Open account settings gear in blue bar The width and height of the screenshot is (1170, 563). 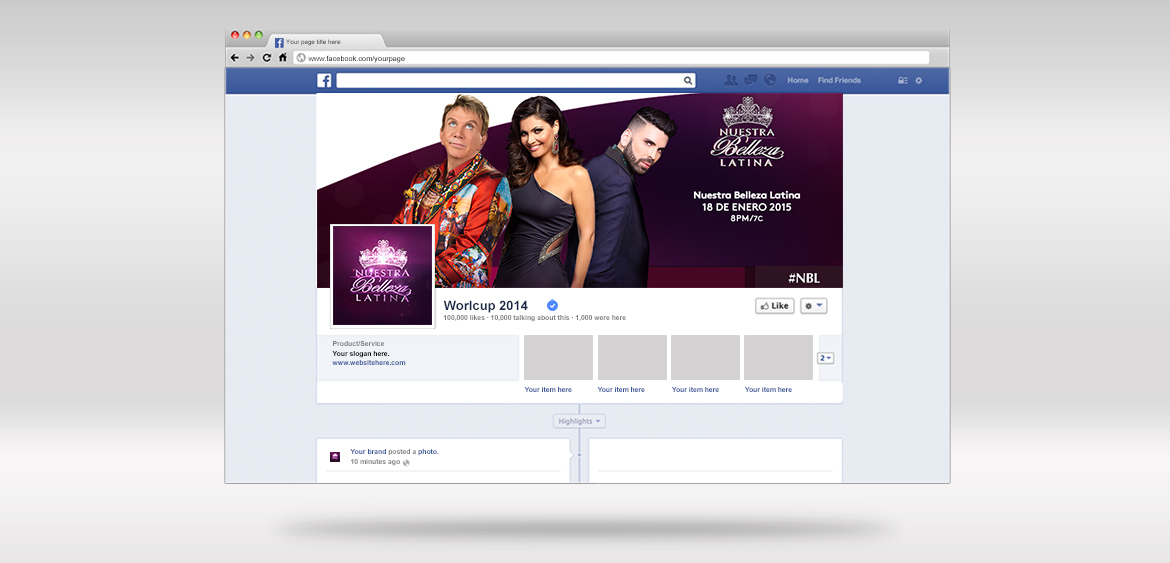pos(919,81)
